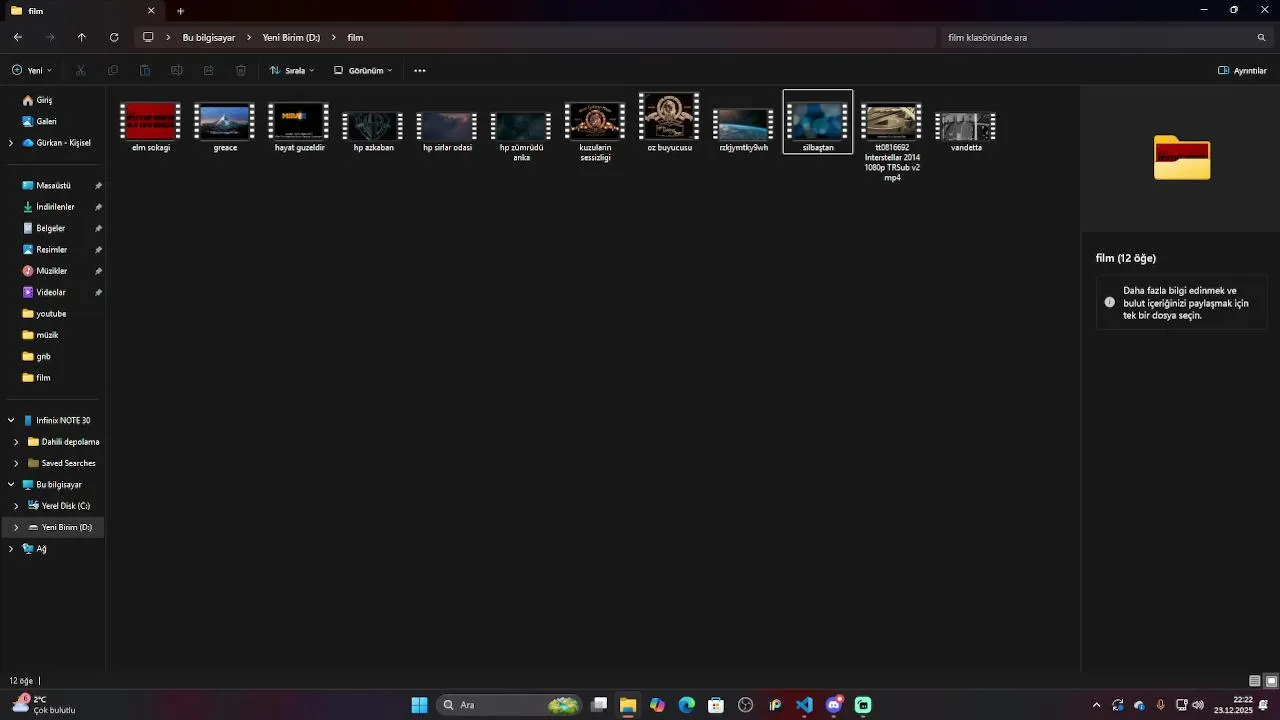Open Giriş in the navigation pane
Viewport: 1280px width, 720px height.
[x=44, y=100]
